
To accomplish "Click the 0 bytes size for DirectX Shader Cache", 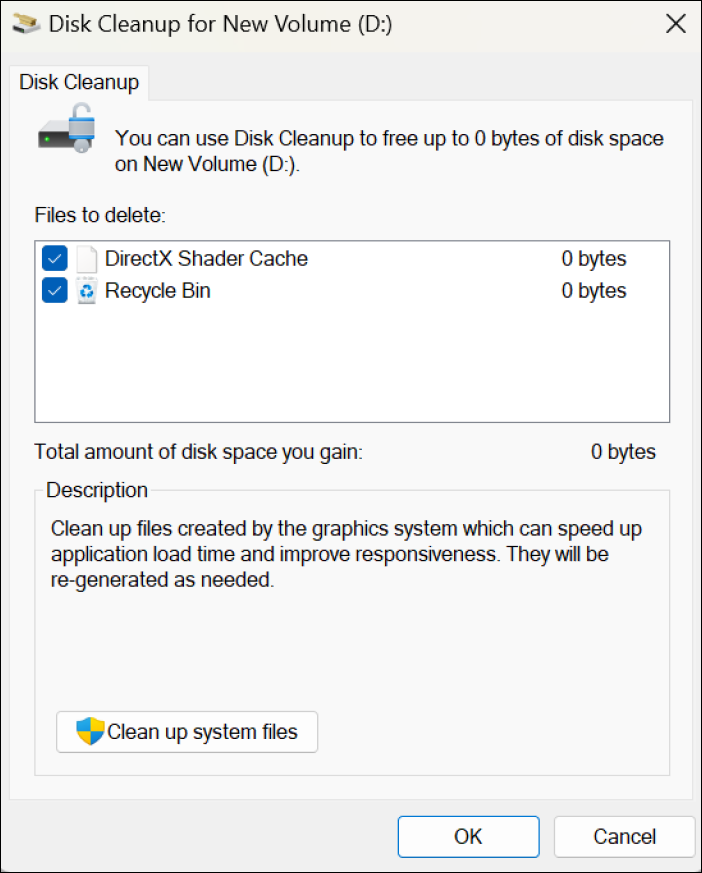I will coord(593,259).
